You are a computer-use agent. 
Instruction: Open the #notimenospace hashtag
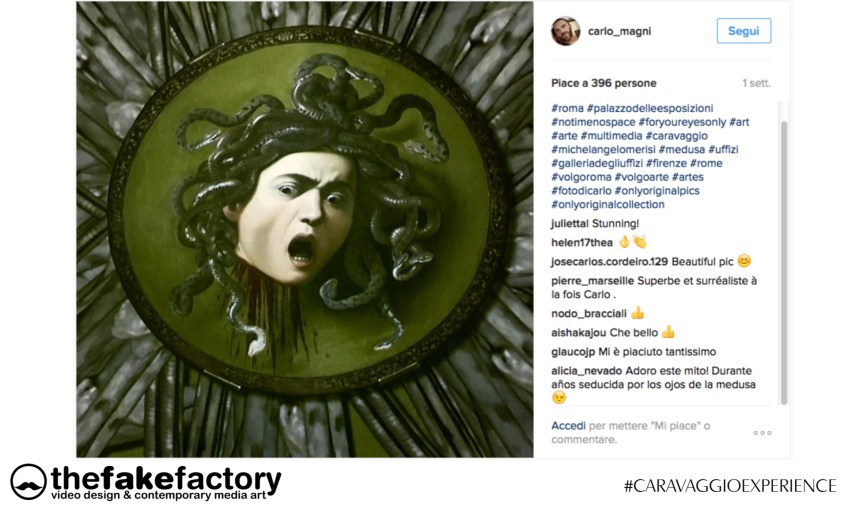coord(593,122)
